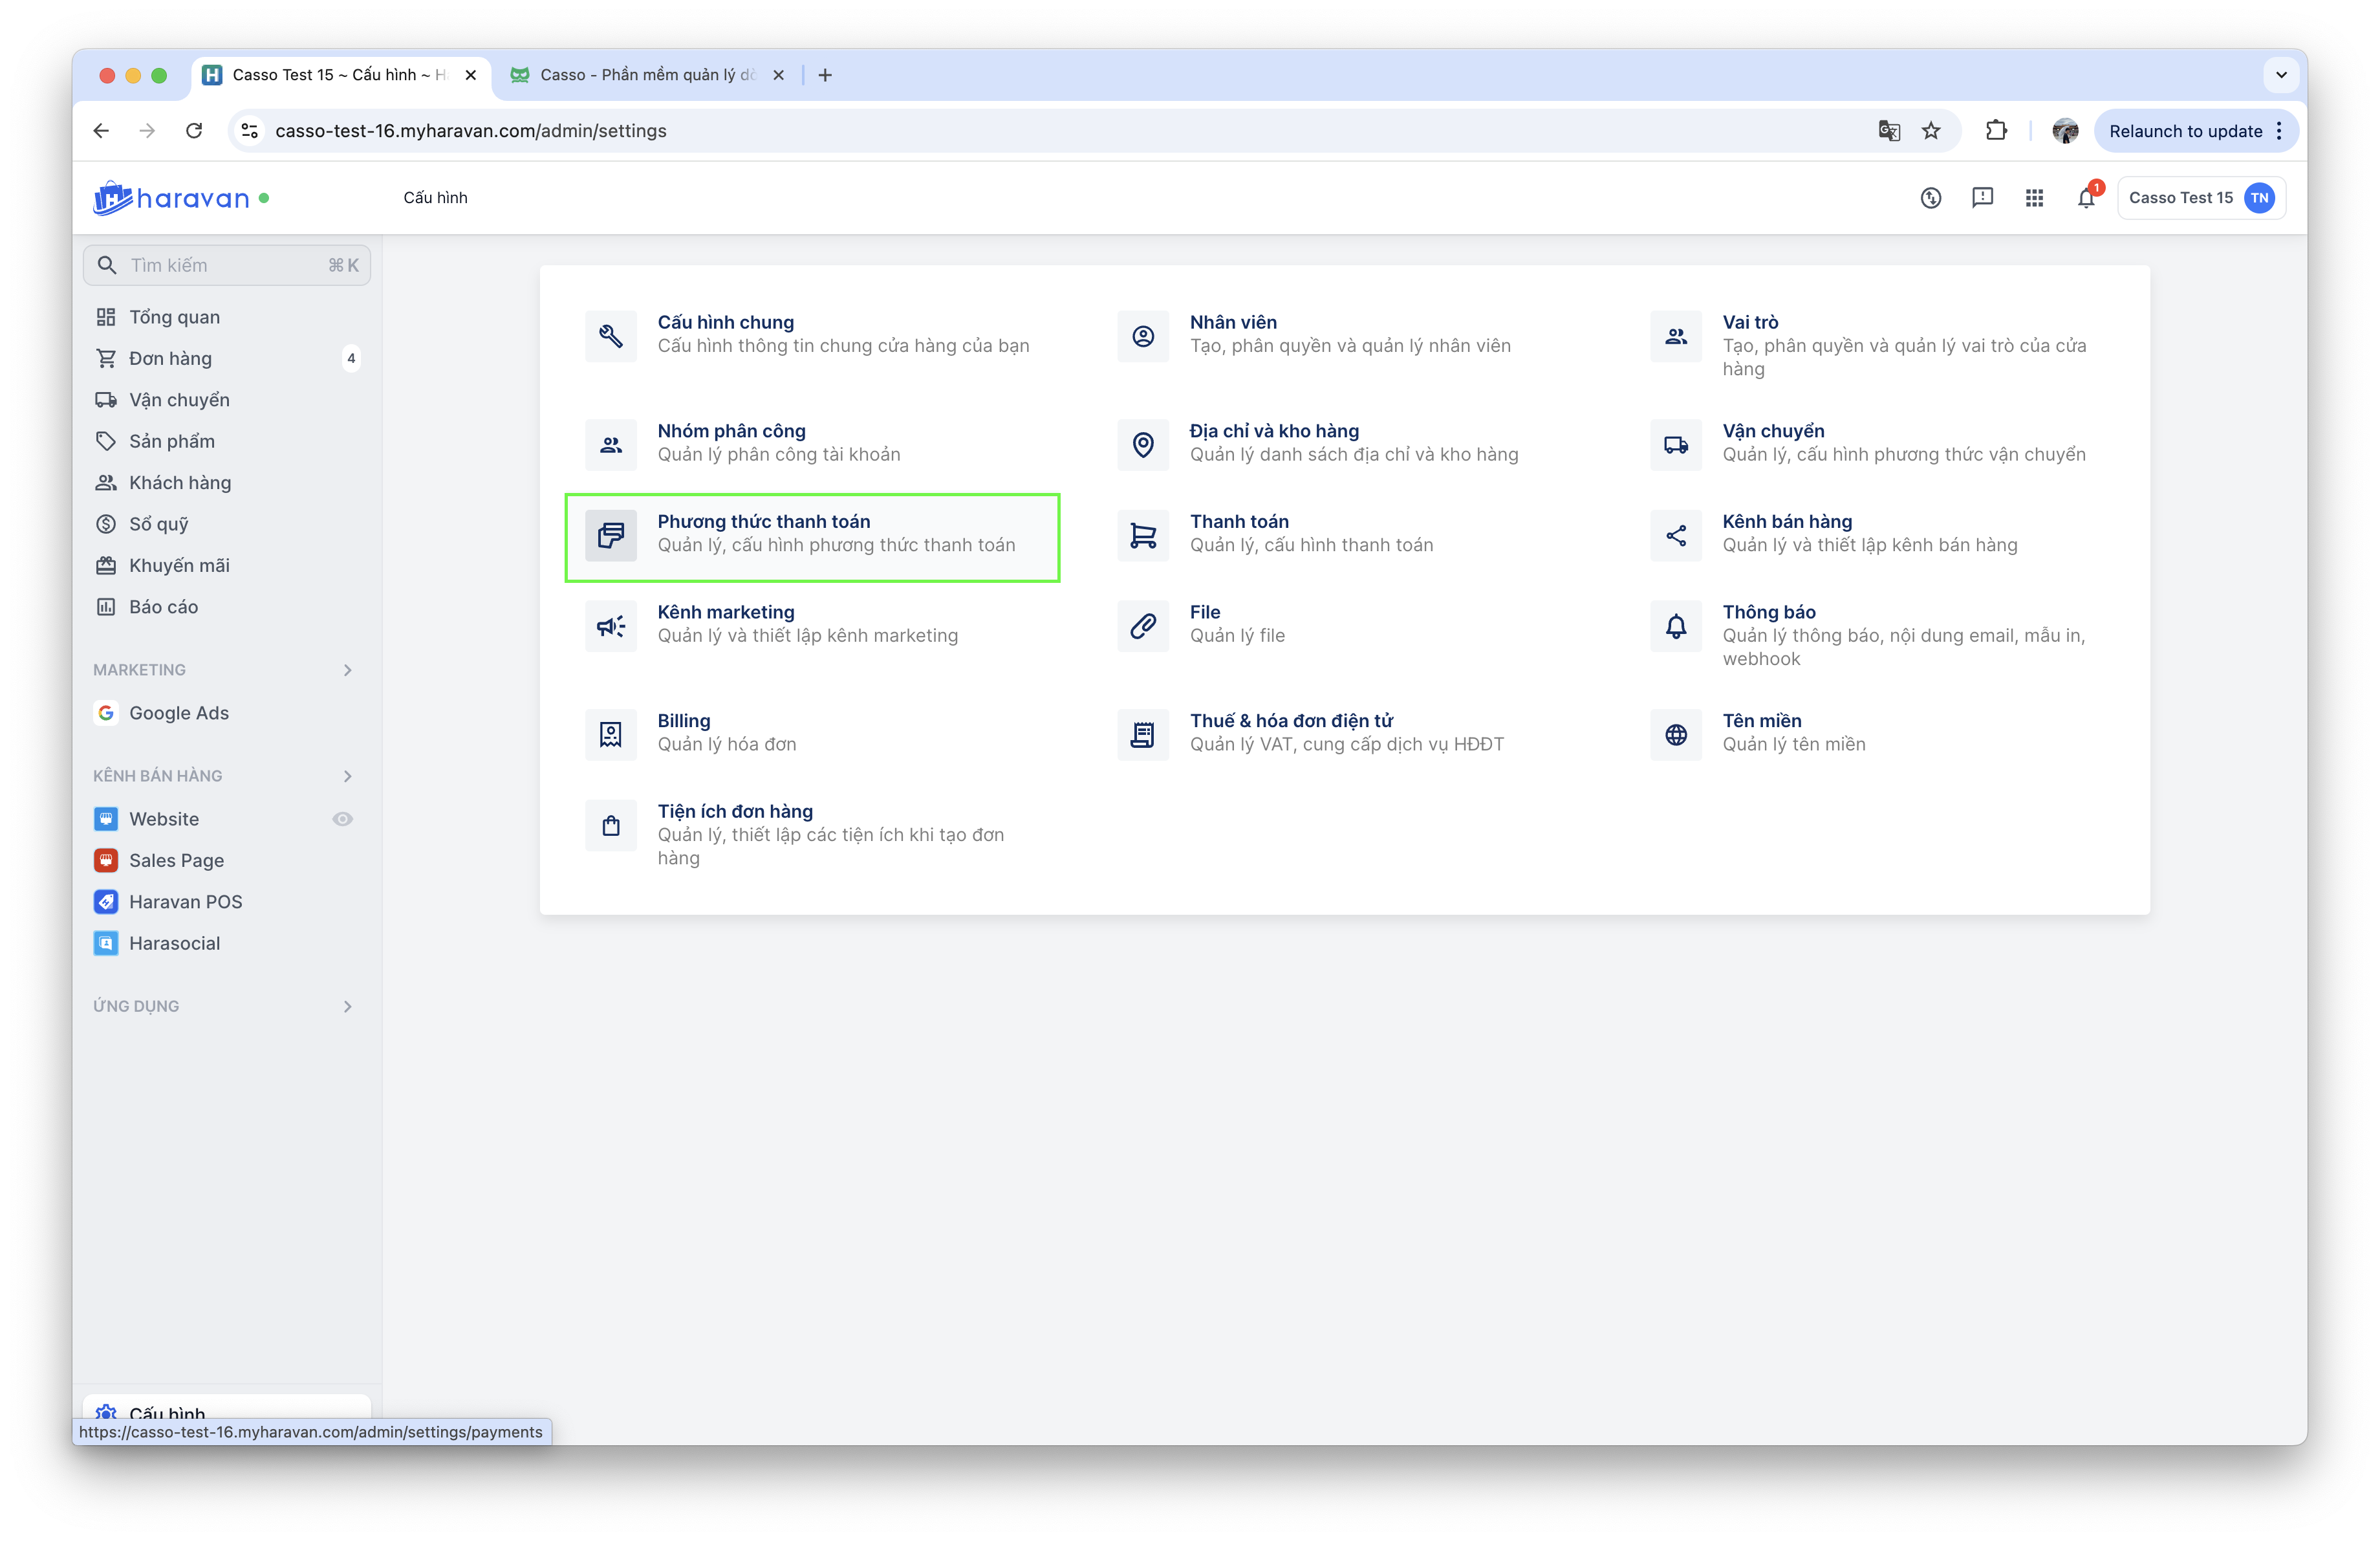This screenshot has width=2380, height=1541.
Task: Open the Haravan POS channel icon
Action: (x=106, y=901)
